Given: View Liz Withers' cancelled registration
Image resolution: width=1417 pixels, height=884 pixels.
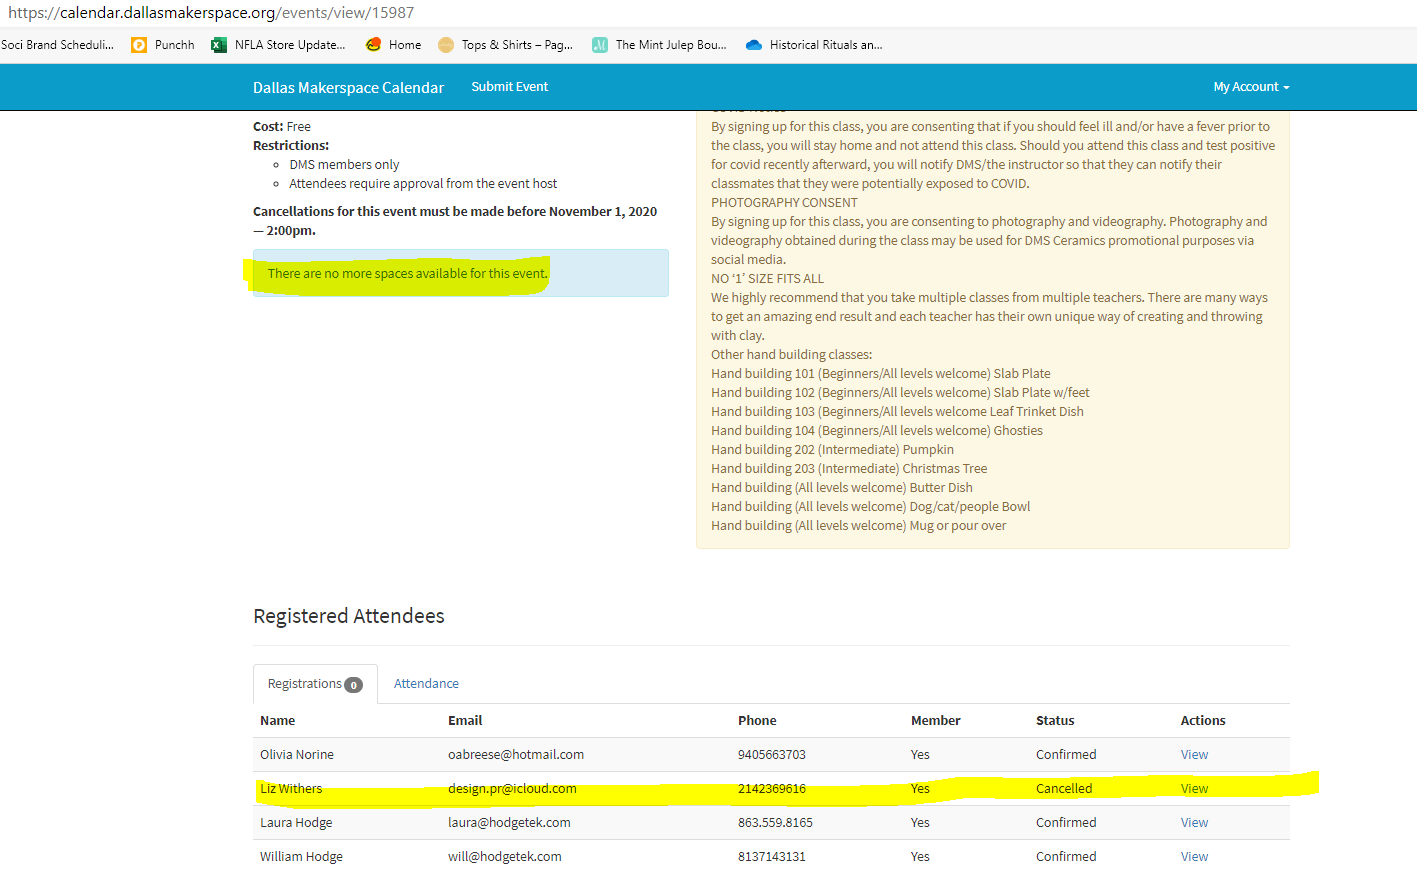Looking at the screenshot, I should [x=1194, y=789].
